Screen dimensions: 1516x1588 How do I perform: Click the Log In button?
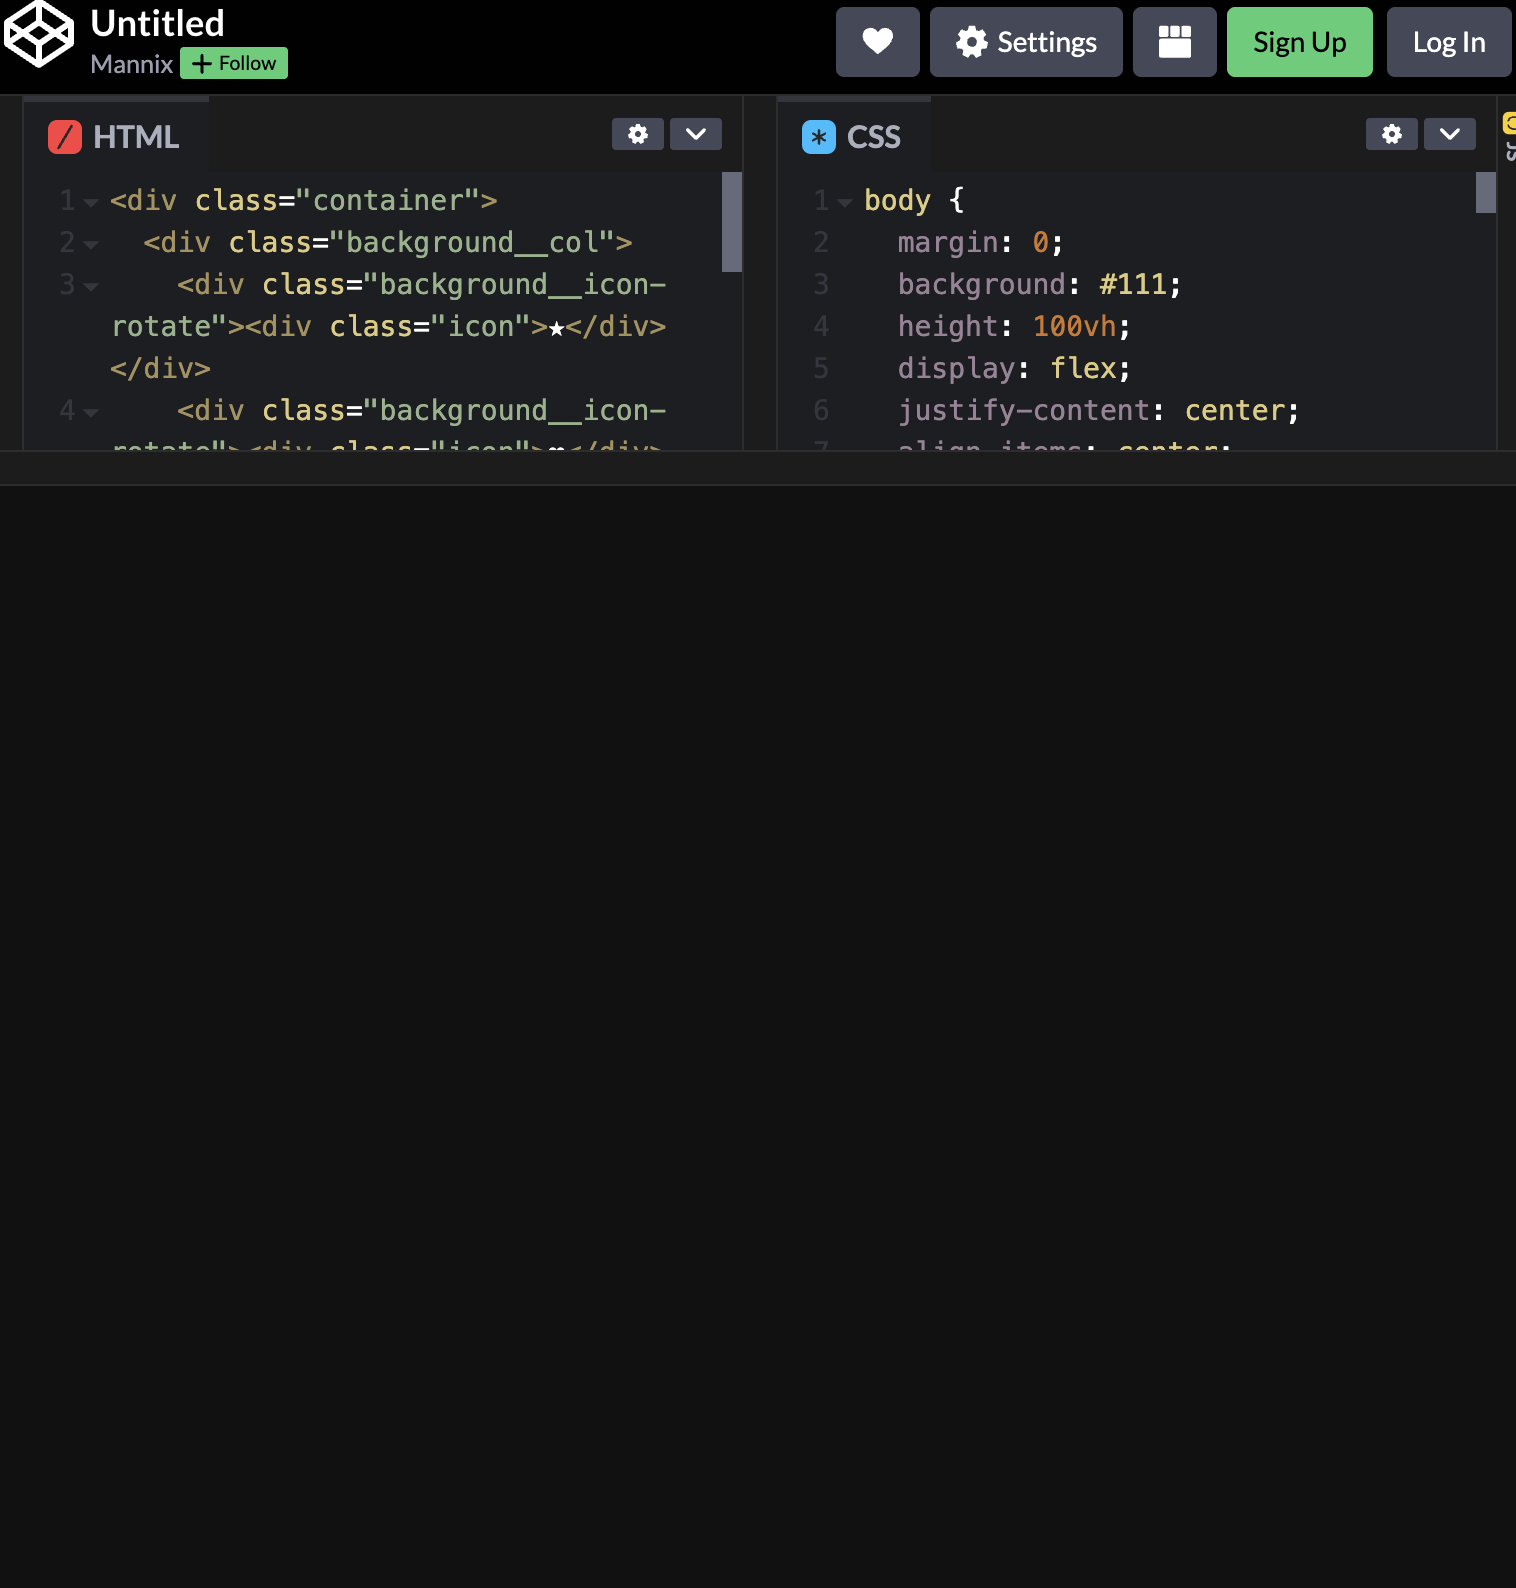coord(1448,42)
